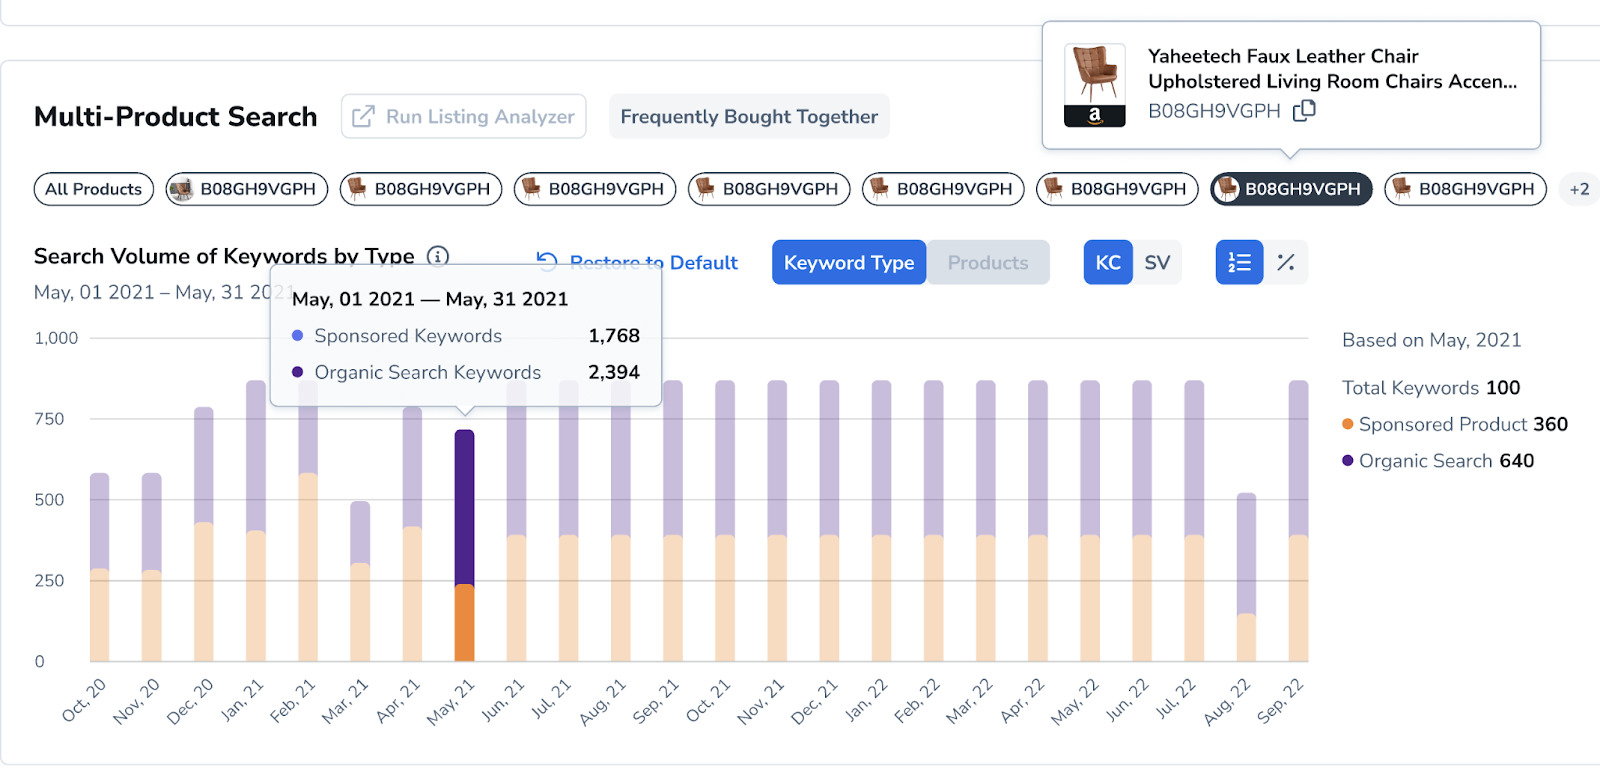Select the highlighted dark B08GH9VGPH product chip

tap(1291, 189)
